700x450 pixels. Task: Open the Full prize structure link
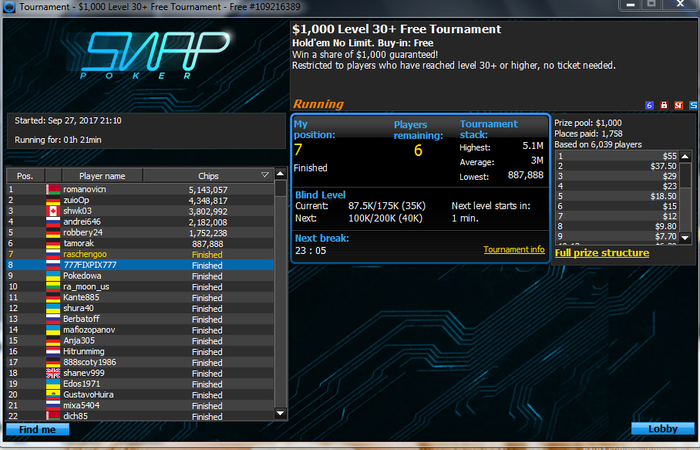click(602, 253)
